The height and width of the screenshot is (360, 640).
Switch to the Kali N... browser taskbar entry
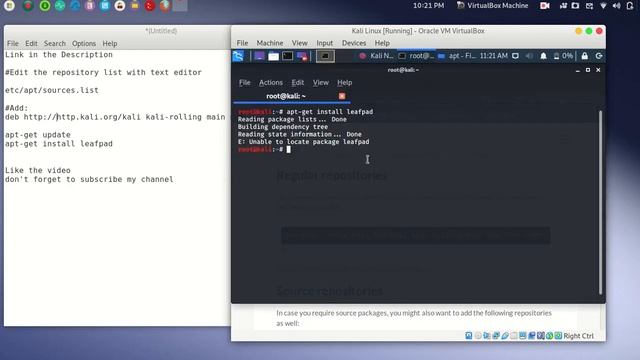pos(376,56)
